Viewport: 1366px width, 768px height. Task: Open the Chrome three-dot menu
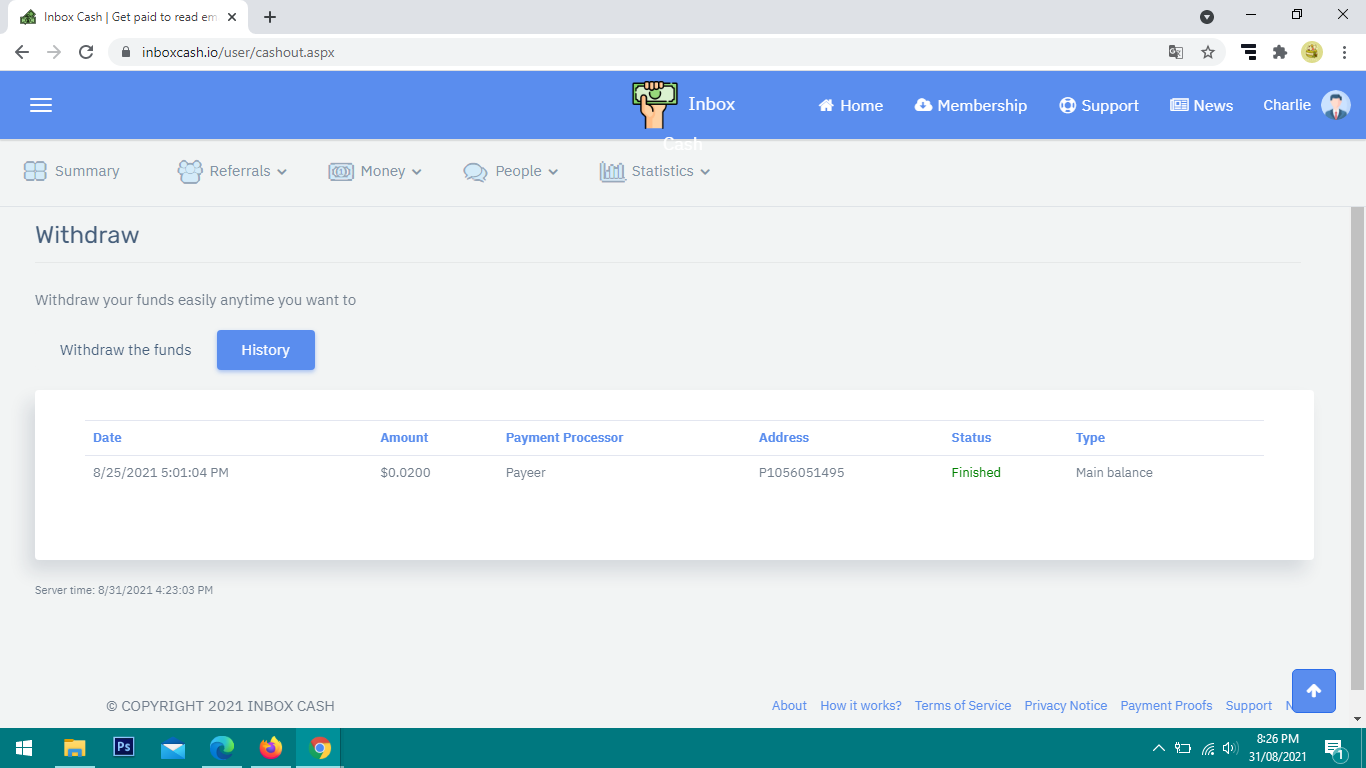click(x=1345, y=52)
